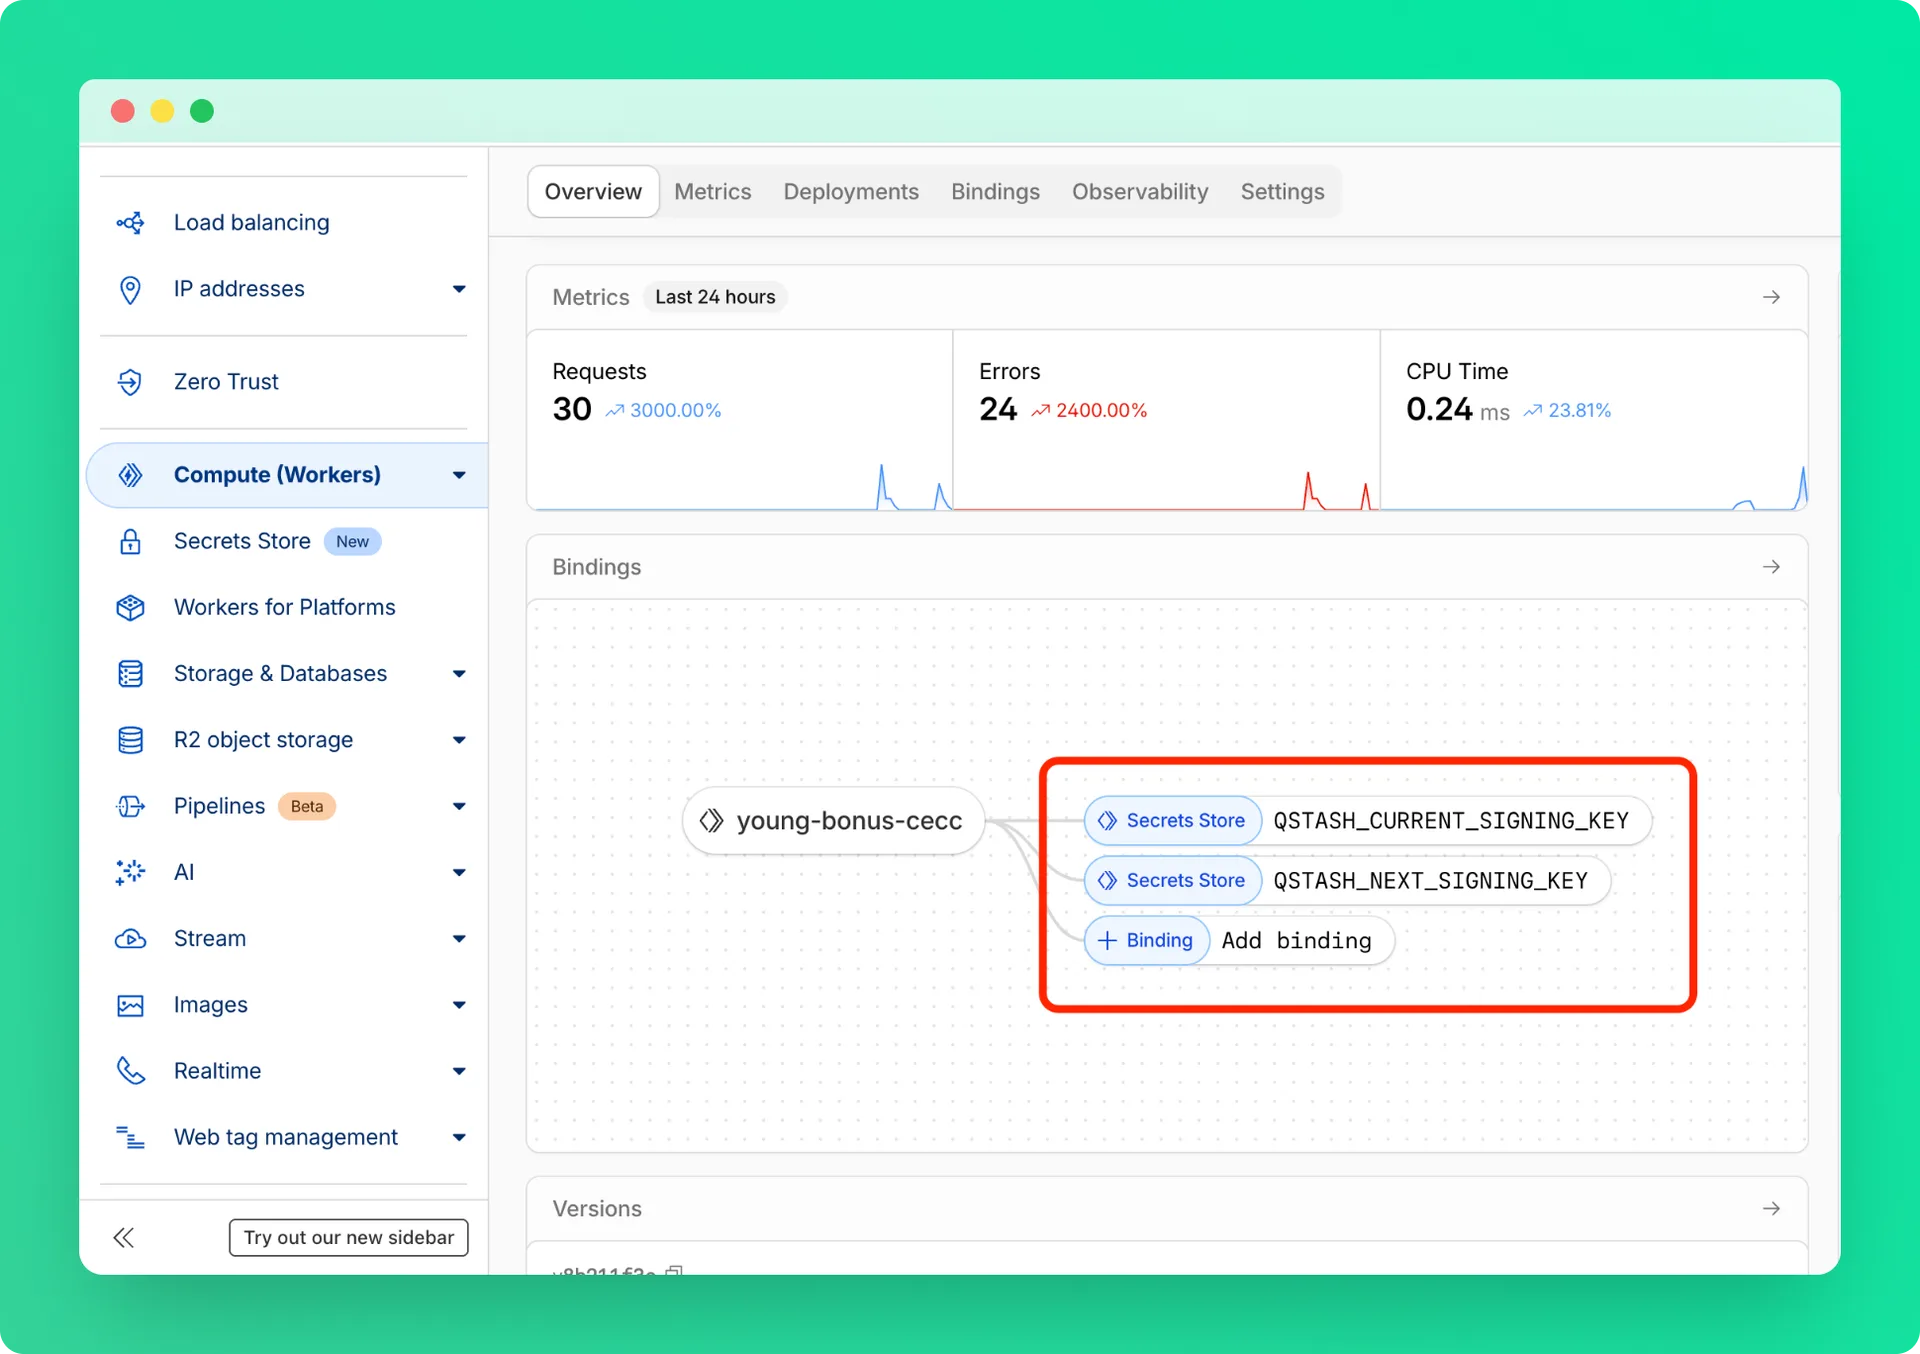Open Metrics panel via arrow icon
This screenshot has width=1920, height=1354.
click(x=1771, y=297)
